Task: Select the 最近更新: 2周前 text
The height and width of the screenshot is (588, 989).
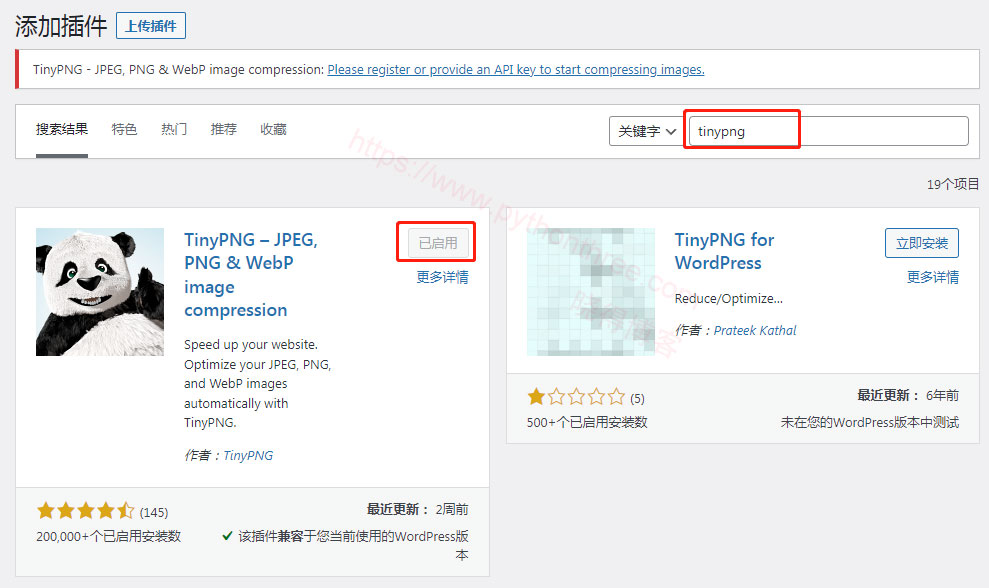Action: [418, 509]
